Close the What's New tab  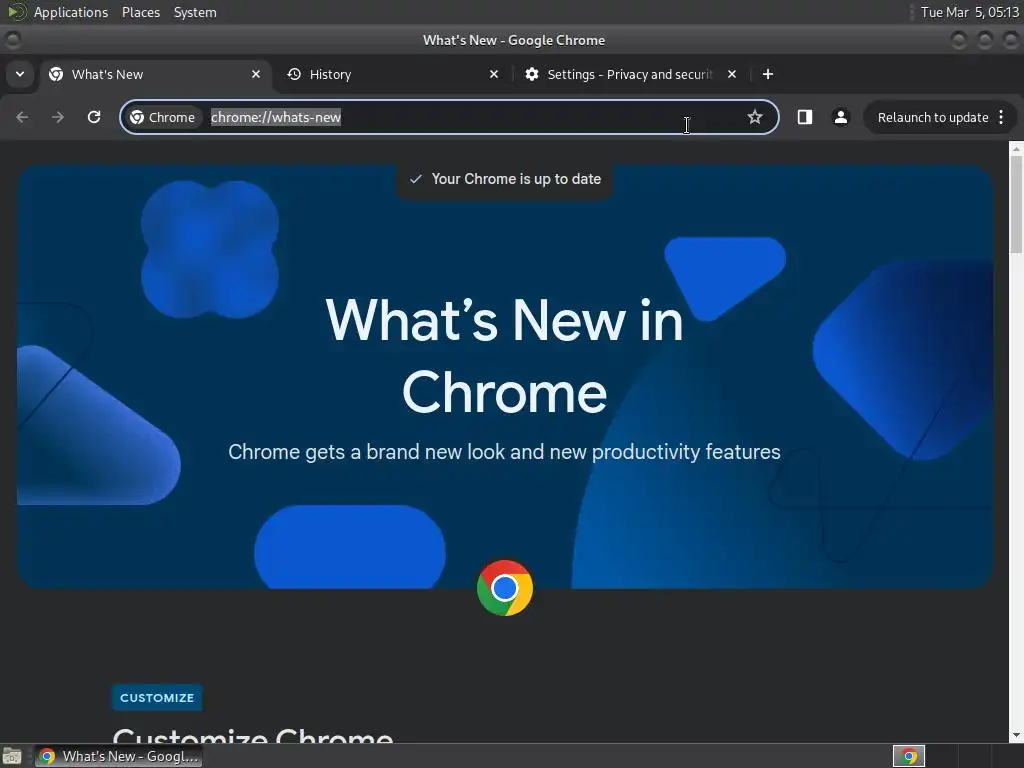[x=256, y=74]
